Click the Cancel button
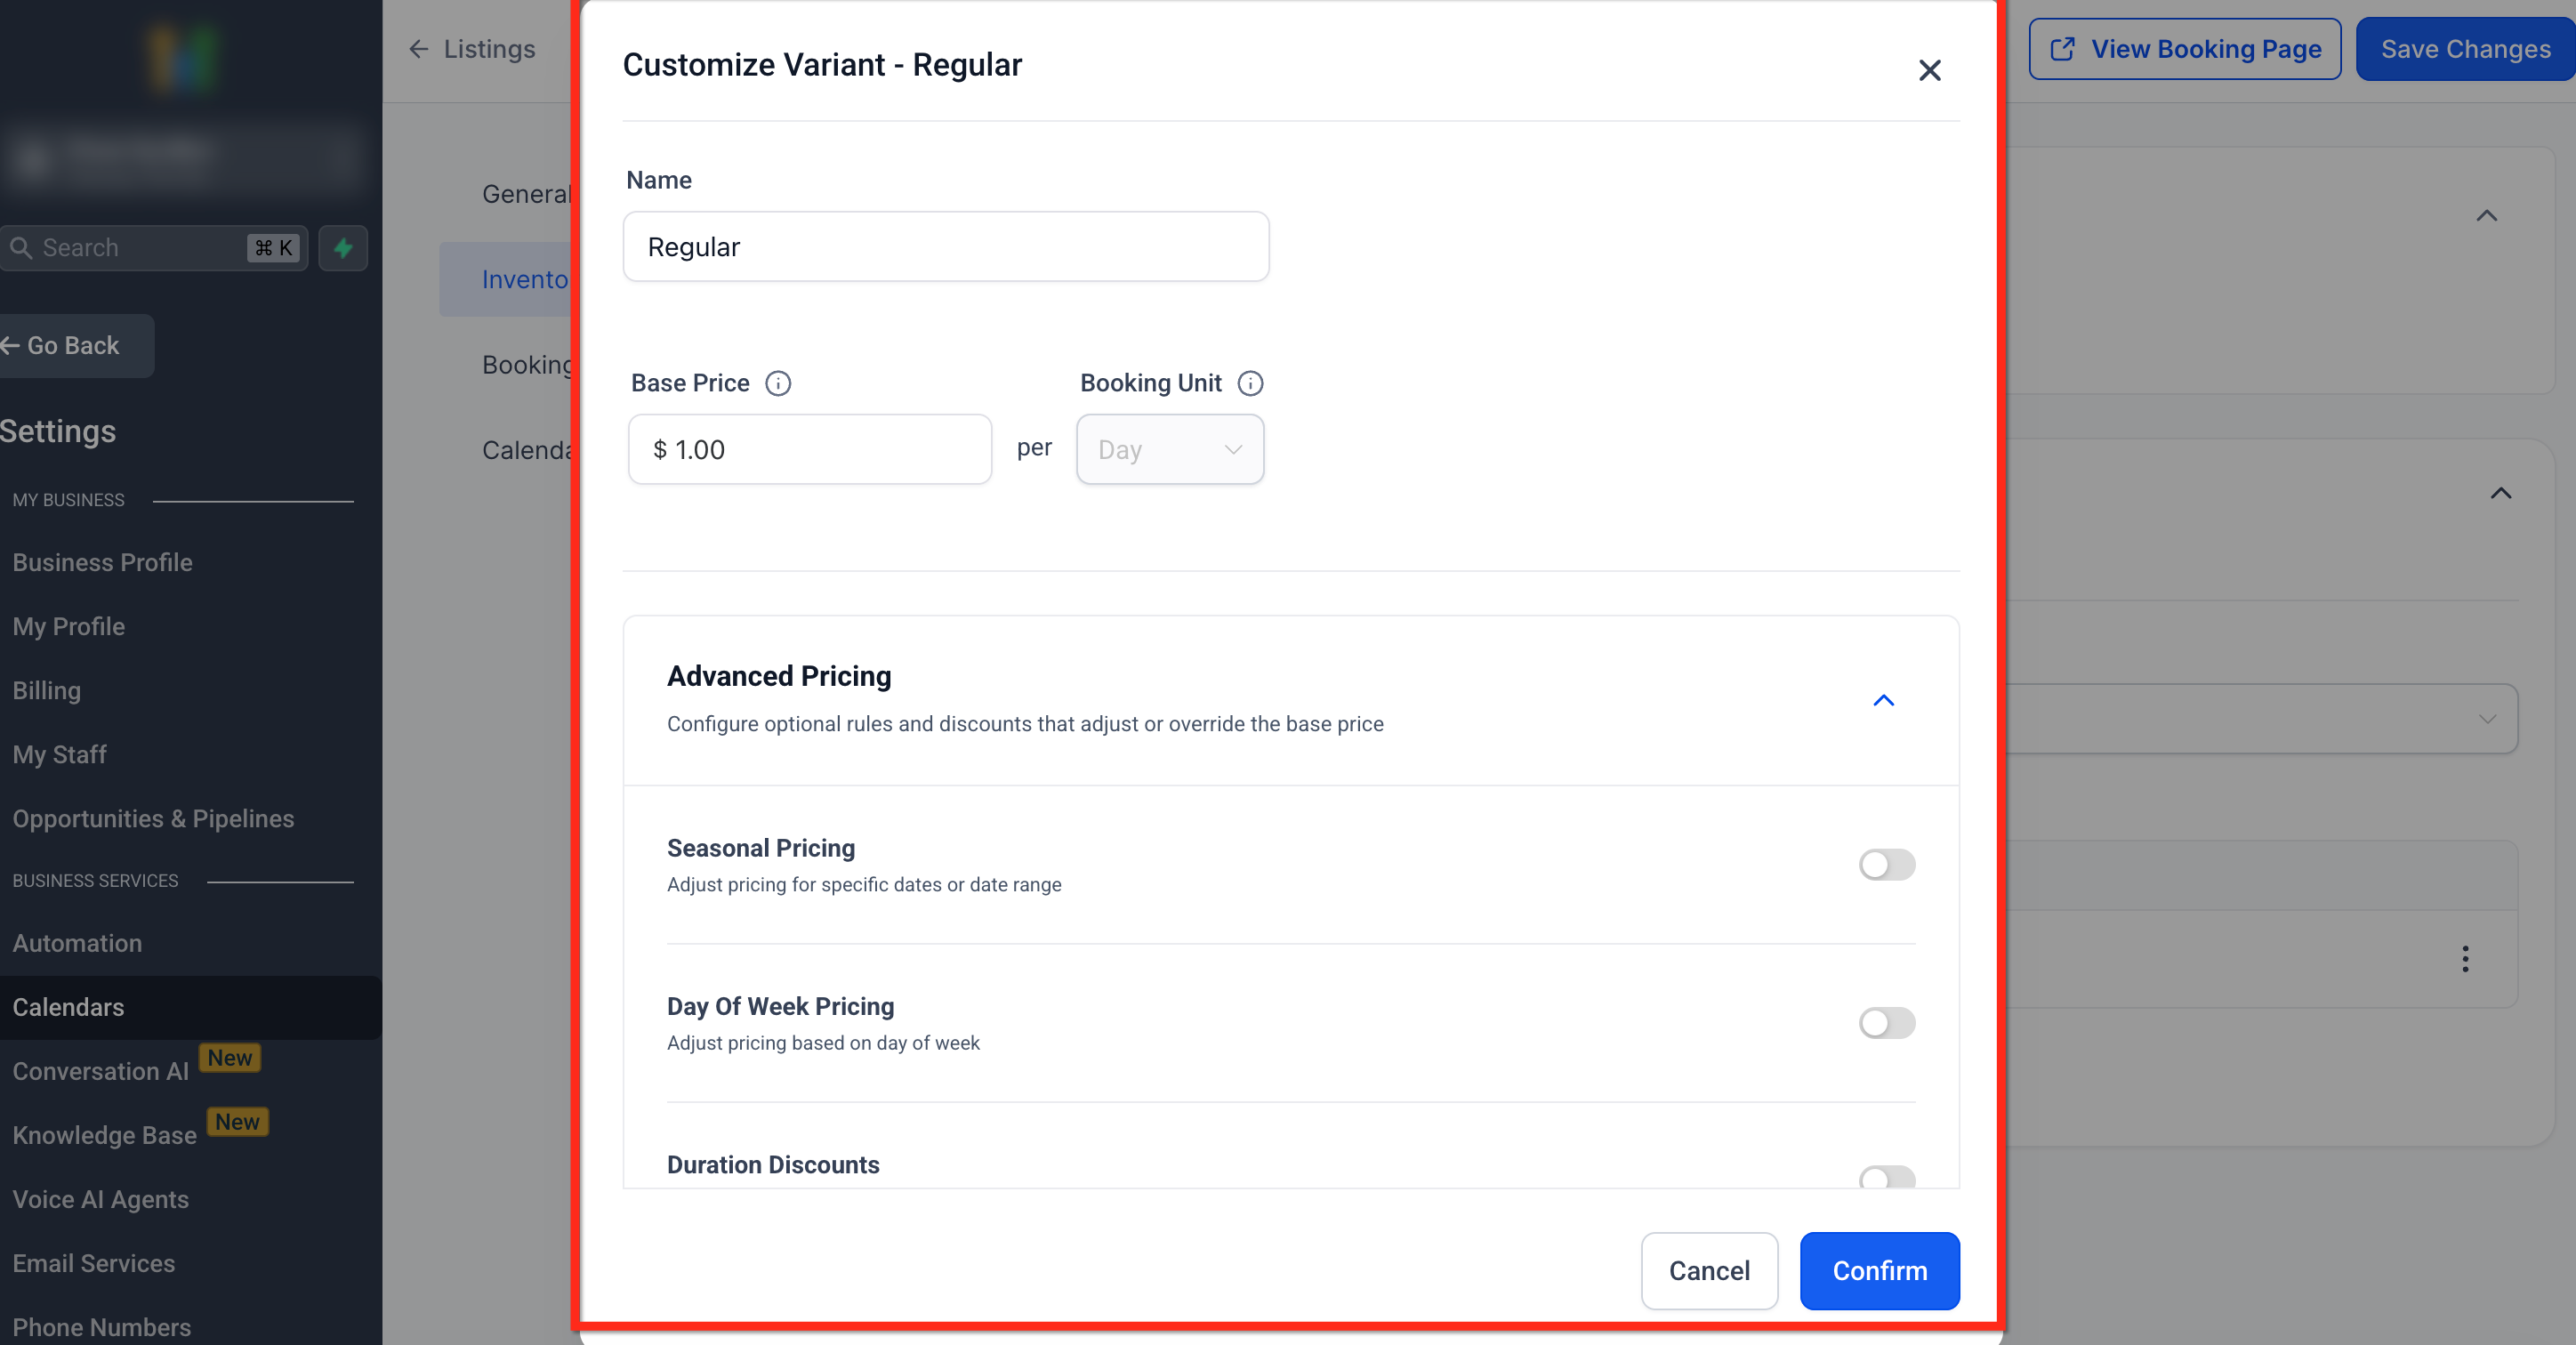Image resolution: width=2576 pixels, height=1345 pixels. [1708, 1270]
